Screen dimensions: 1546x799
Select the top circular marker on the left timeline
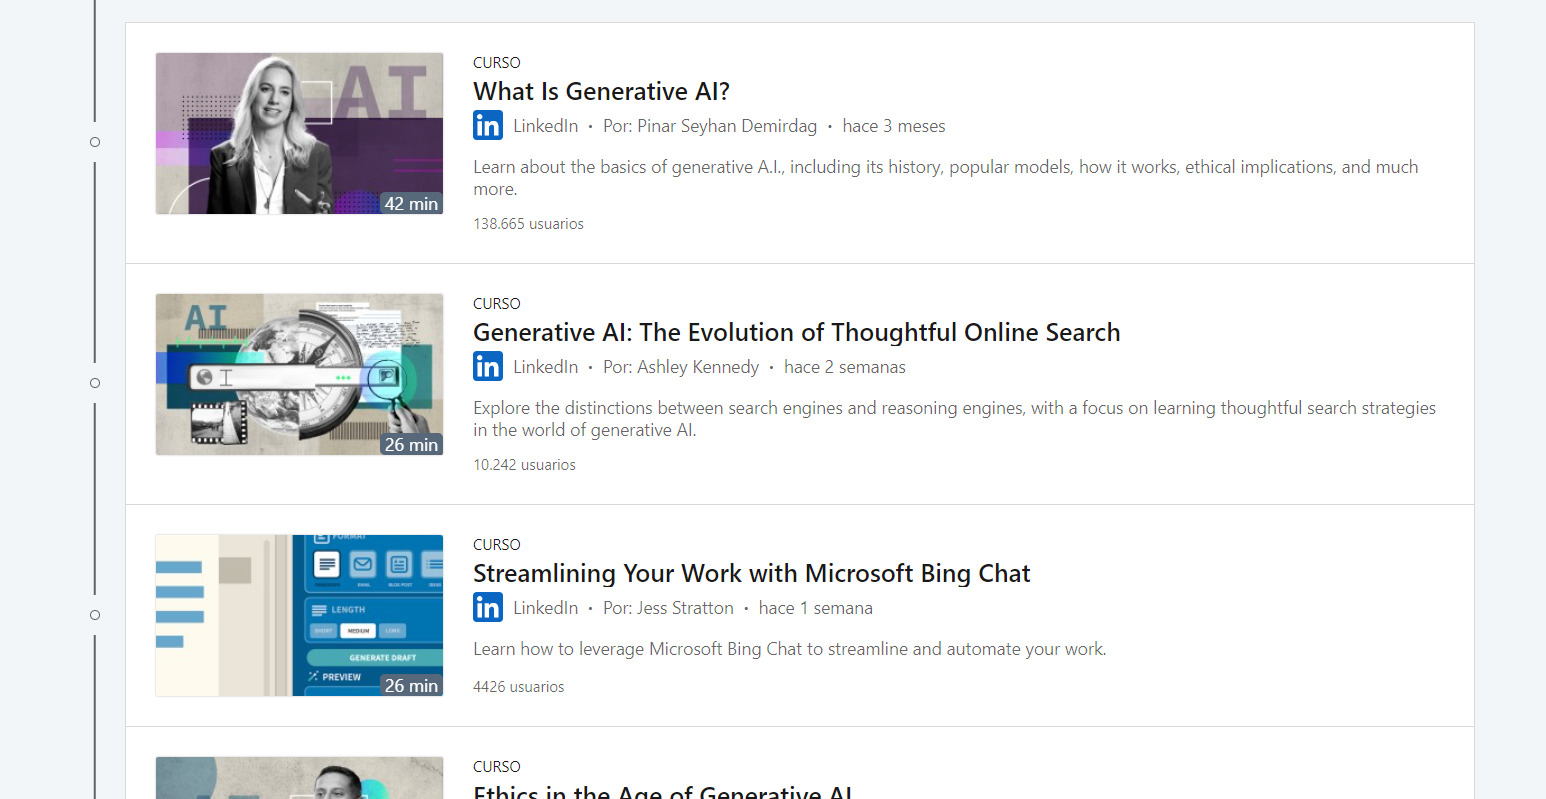(95, 142)
